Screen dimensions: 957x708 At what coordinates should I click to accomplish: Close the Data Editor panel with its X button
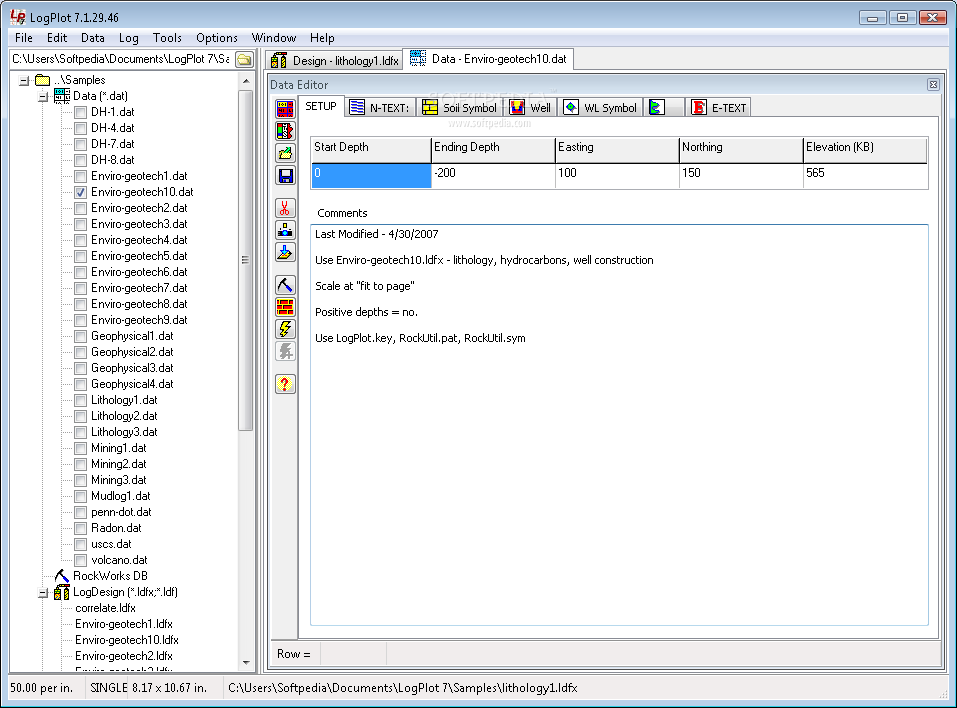click(933, 85)
